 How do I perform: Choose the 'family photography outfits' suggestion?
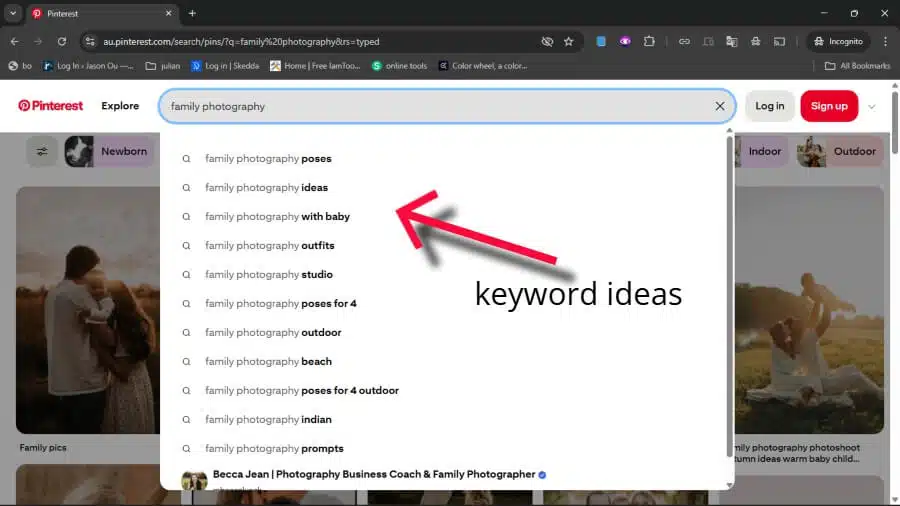pyautogui.click(x=269, y=246)
